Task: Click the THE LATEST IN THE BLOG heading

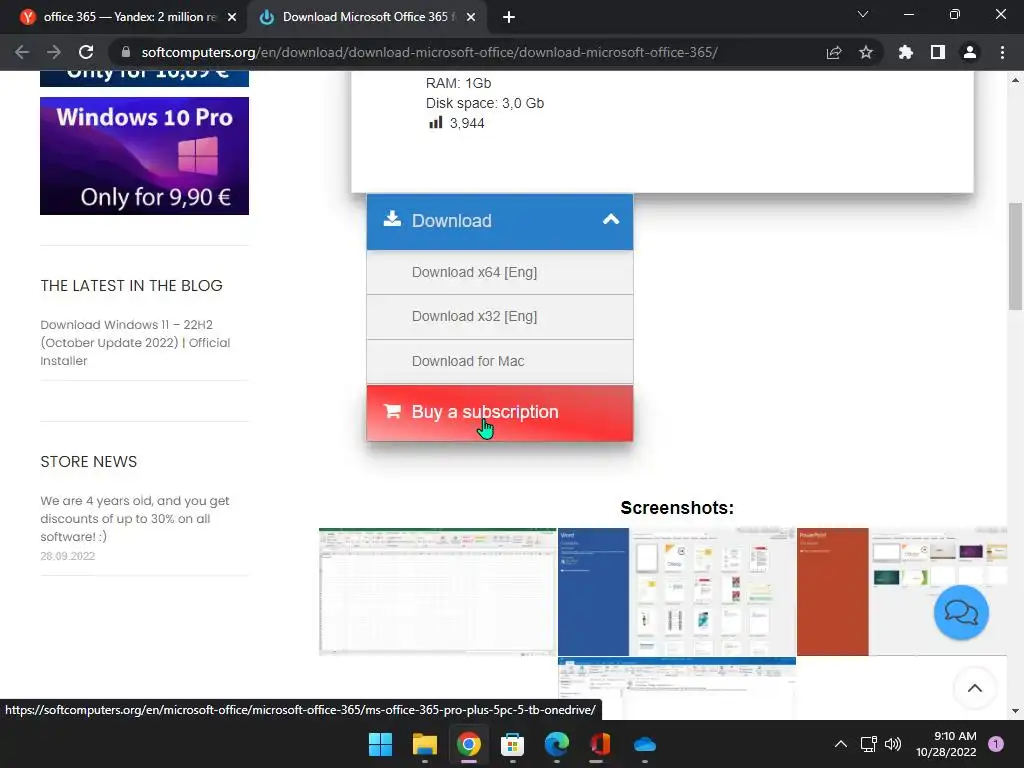Action: 131,285
